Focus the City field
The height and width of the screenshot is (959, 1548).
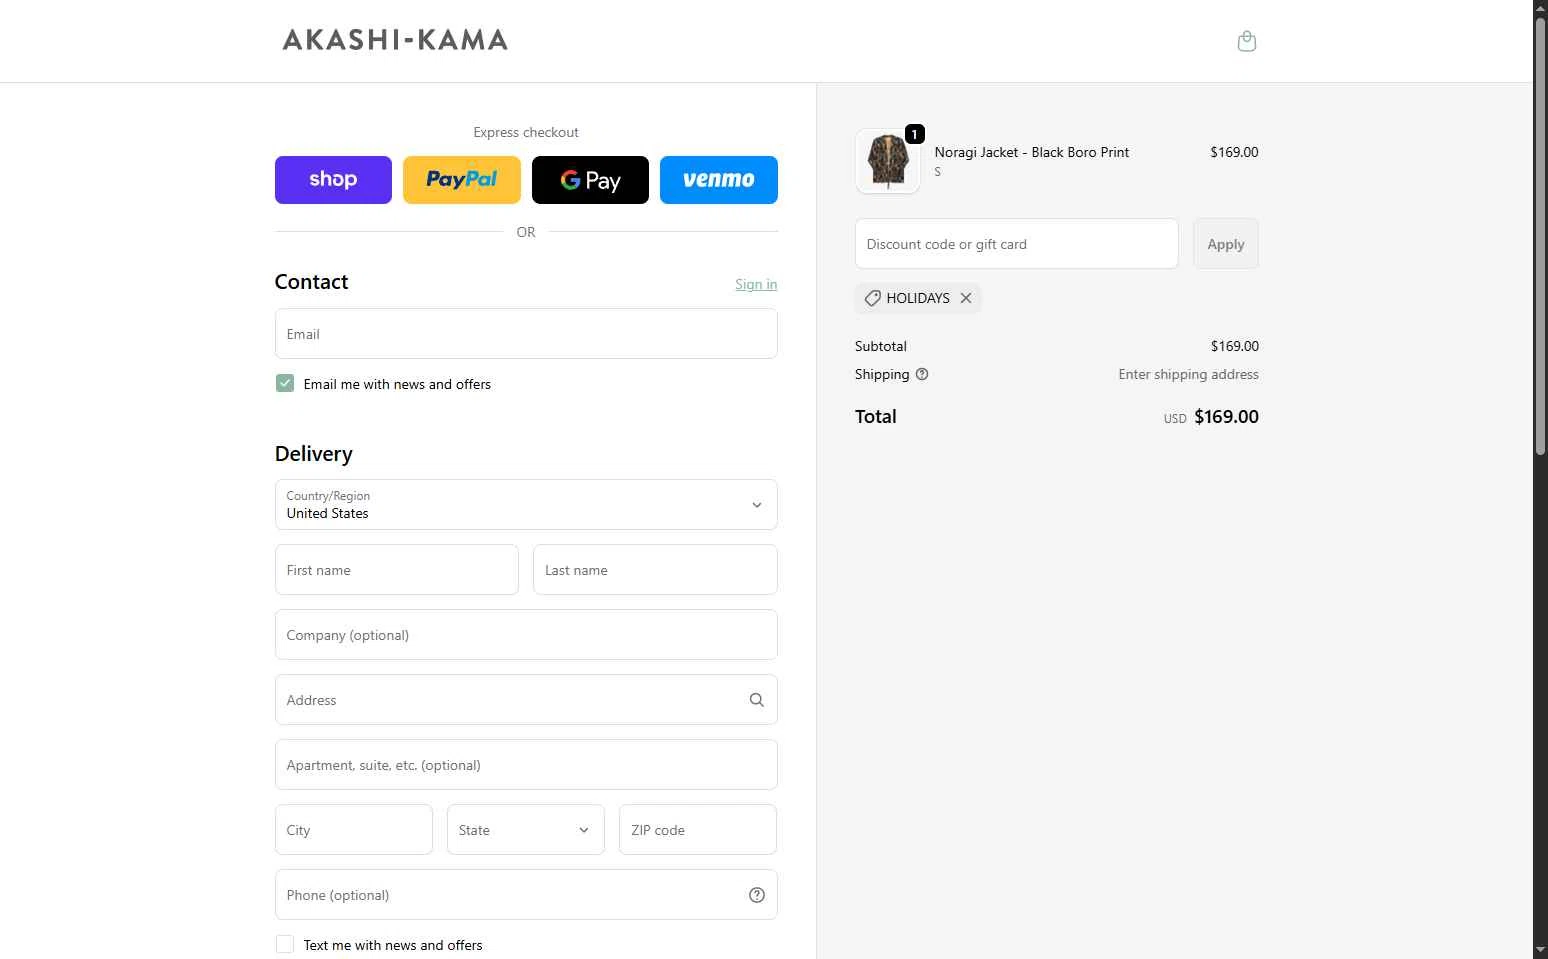[x=353, y=830]
